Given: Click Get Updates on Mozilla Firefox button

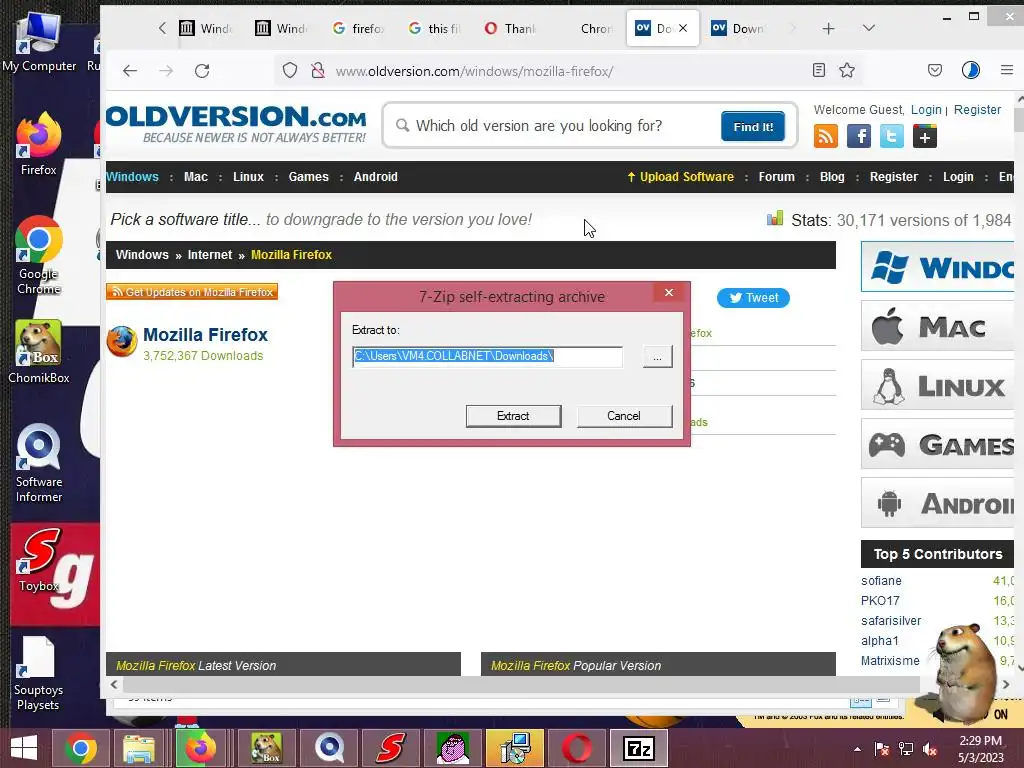Looking at the screenshot, I should pyautogui.click(x=192, y=292).
